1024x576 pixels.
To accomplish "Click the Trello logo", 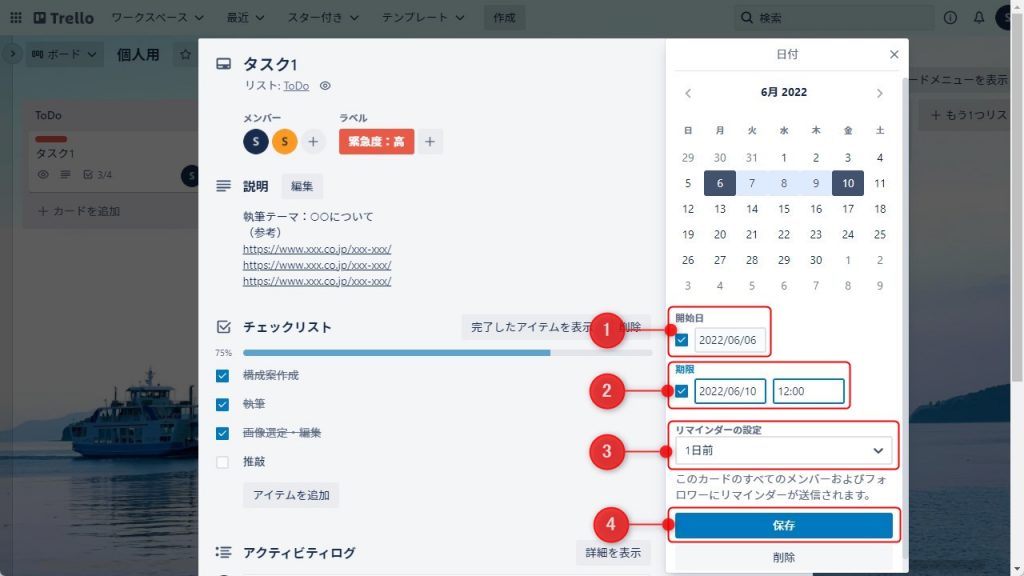I will click(x=63, y=18).
